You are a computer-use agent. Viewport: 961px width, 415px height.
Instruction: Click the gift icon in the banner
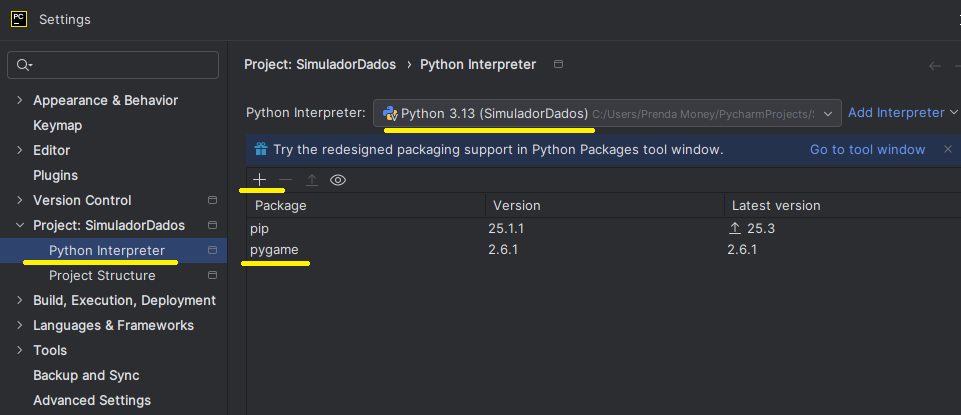click(x=261, y=150)
